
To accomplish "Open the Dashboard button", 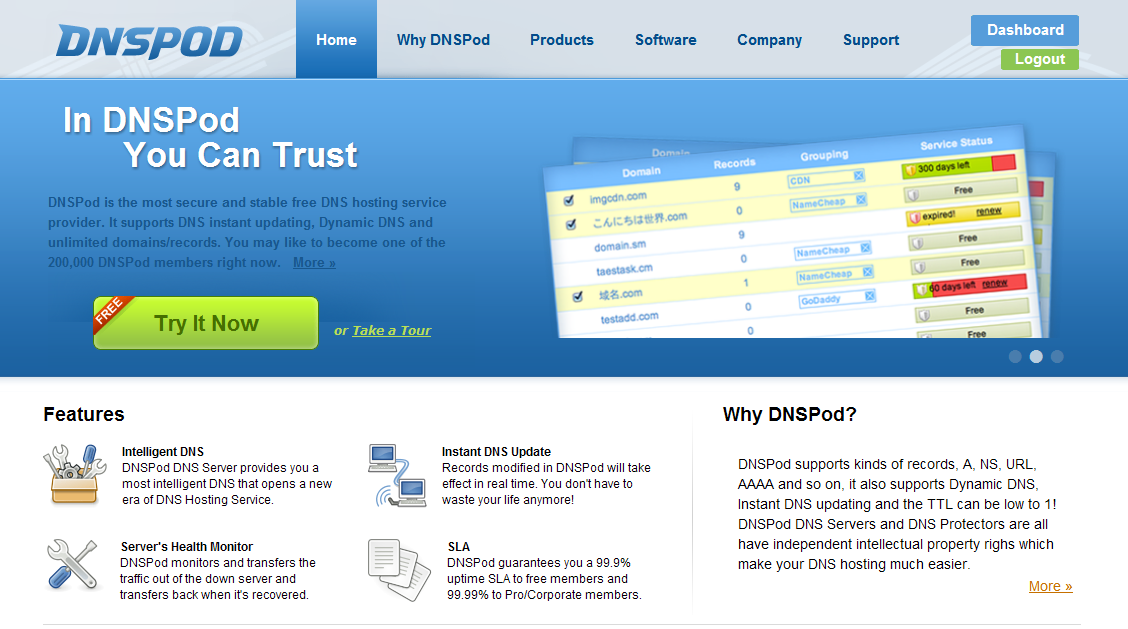I will tap(1024, 30).
